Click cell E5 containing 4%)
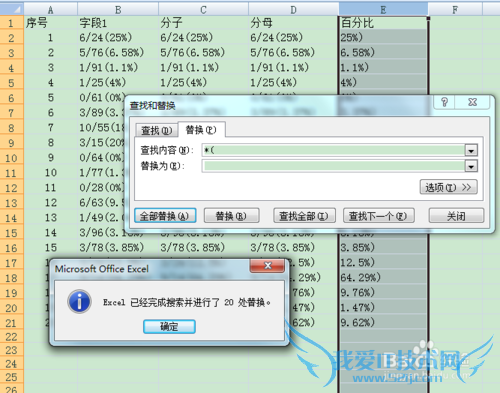 383,82
